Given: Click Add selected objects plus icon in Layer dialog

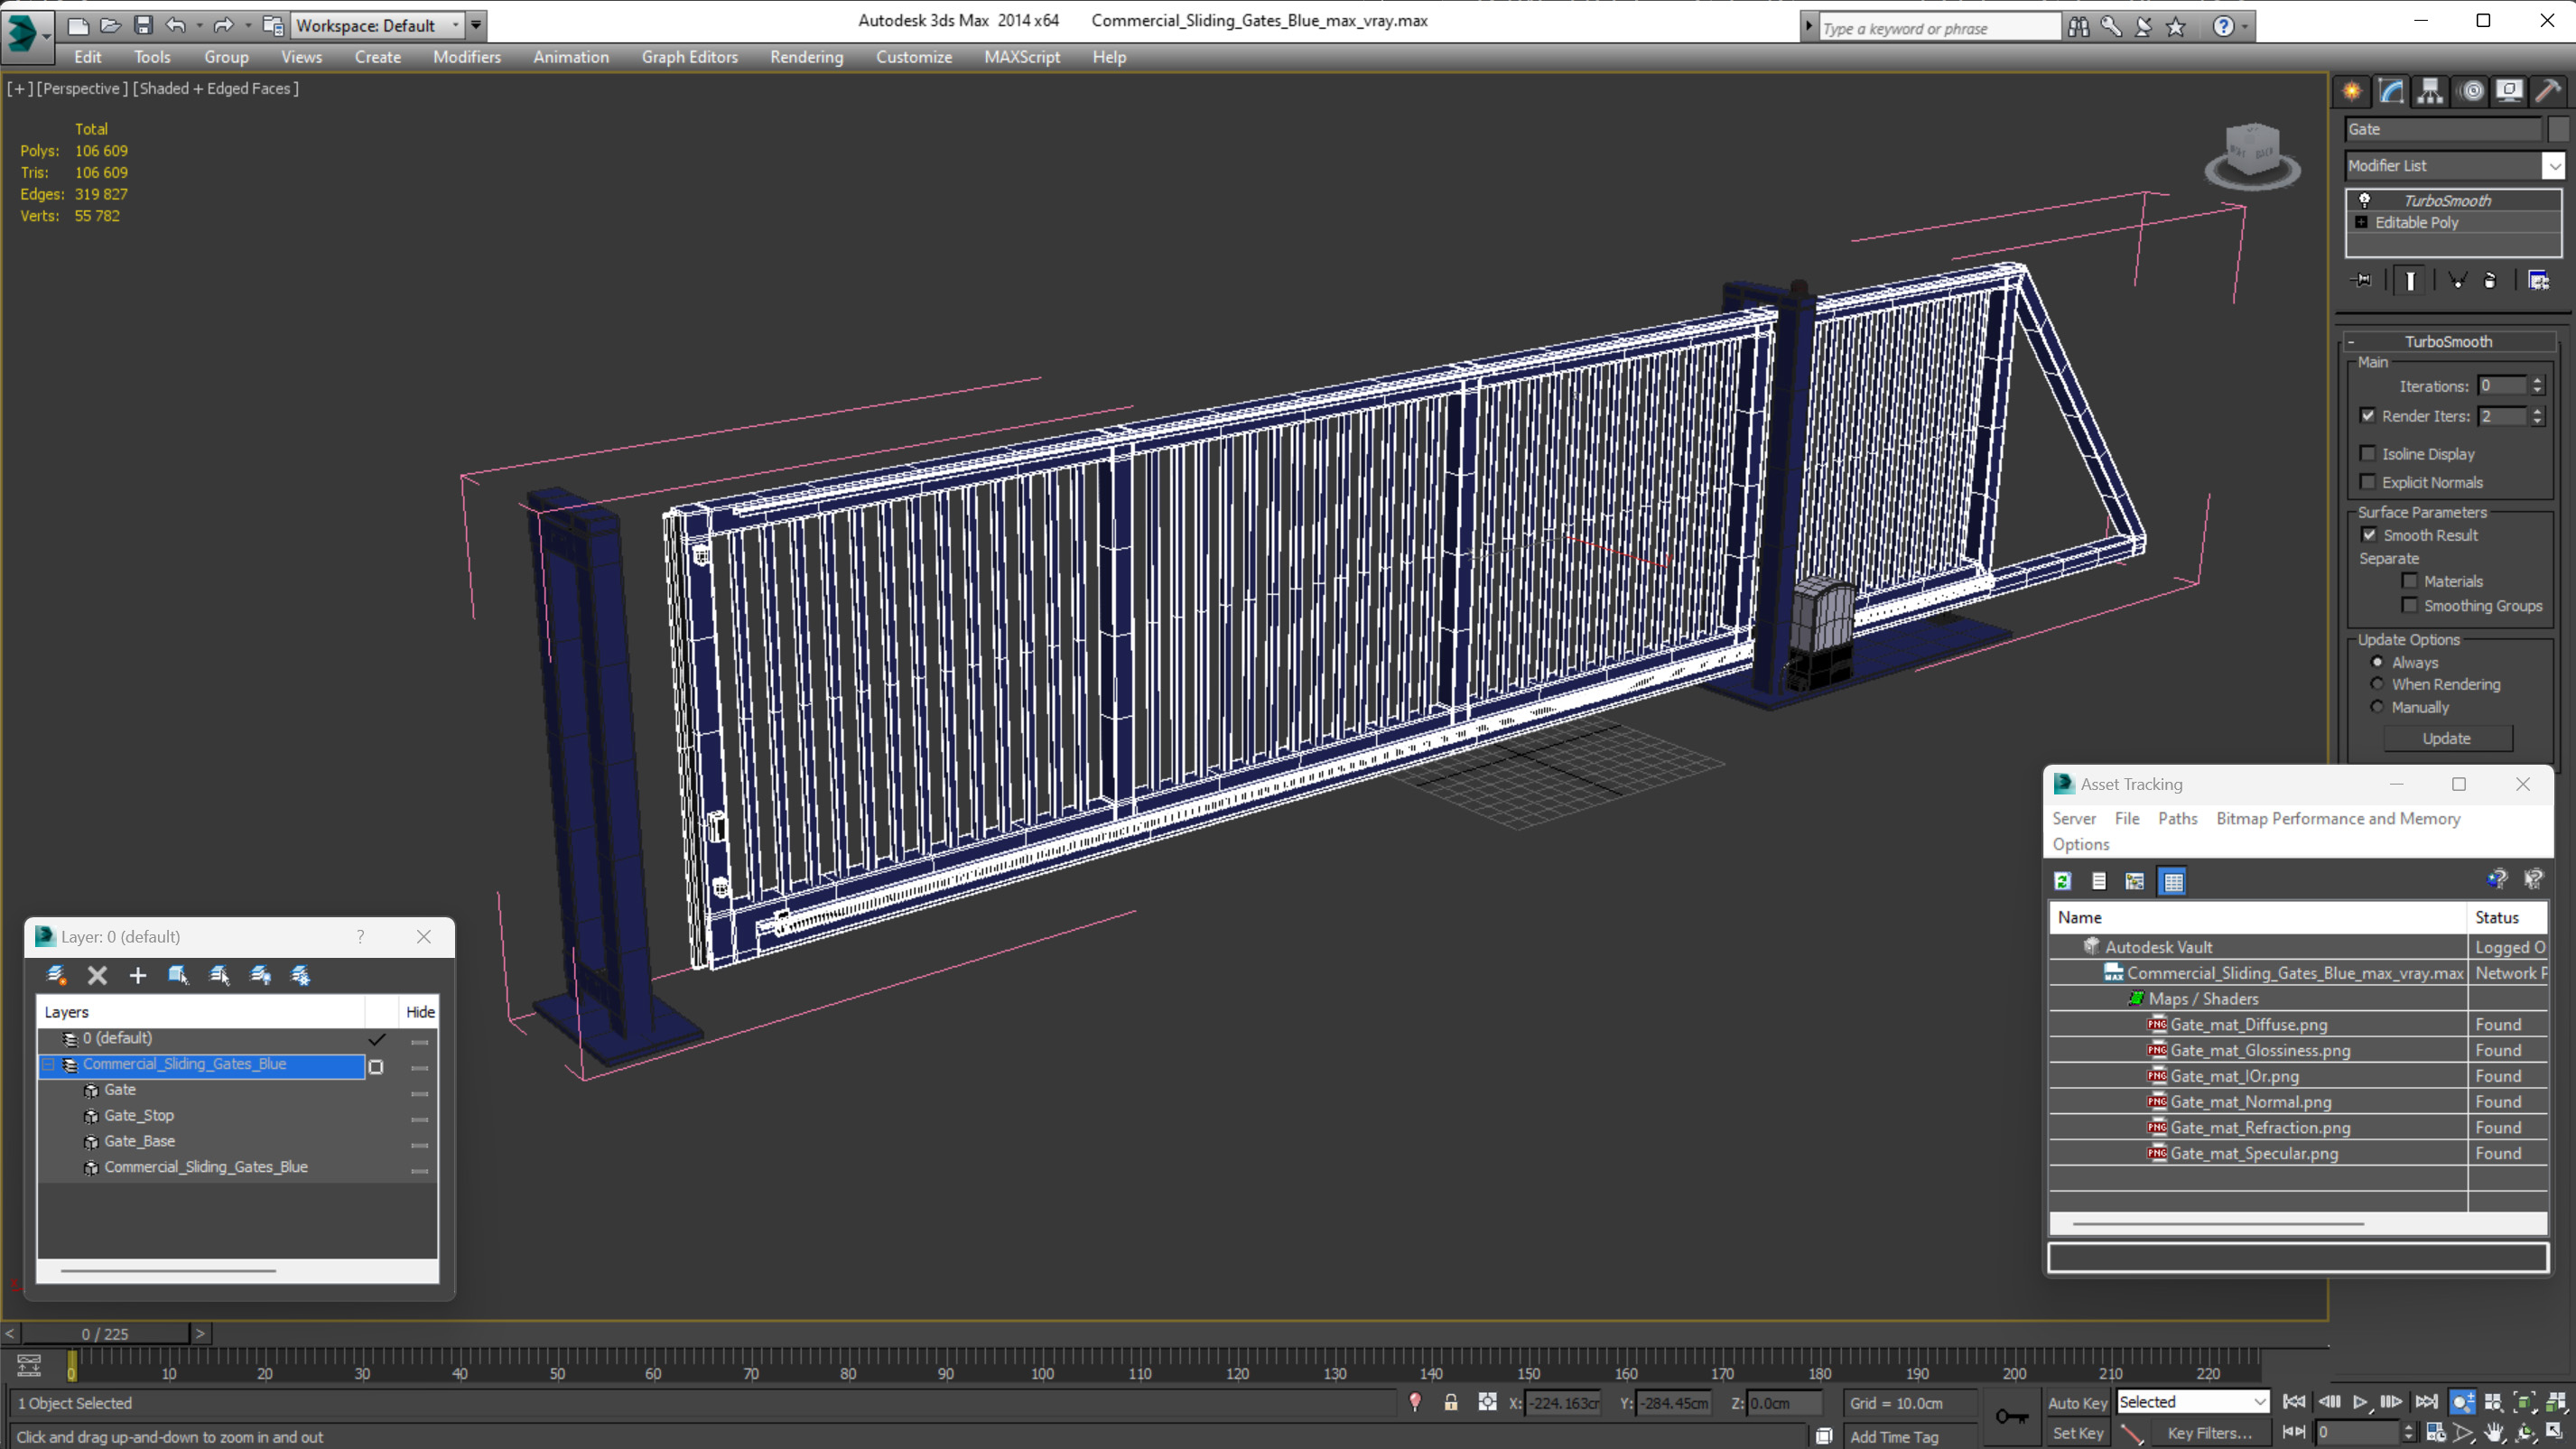Looking at the screenshot, I should (x=138, y=975).
